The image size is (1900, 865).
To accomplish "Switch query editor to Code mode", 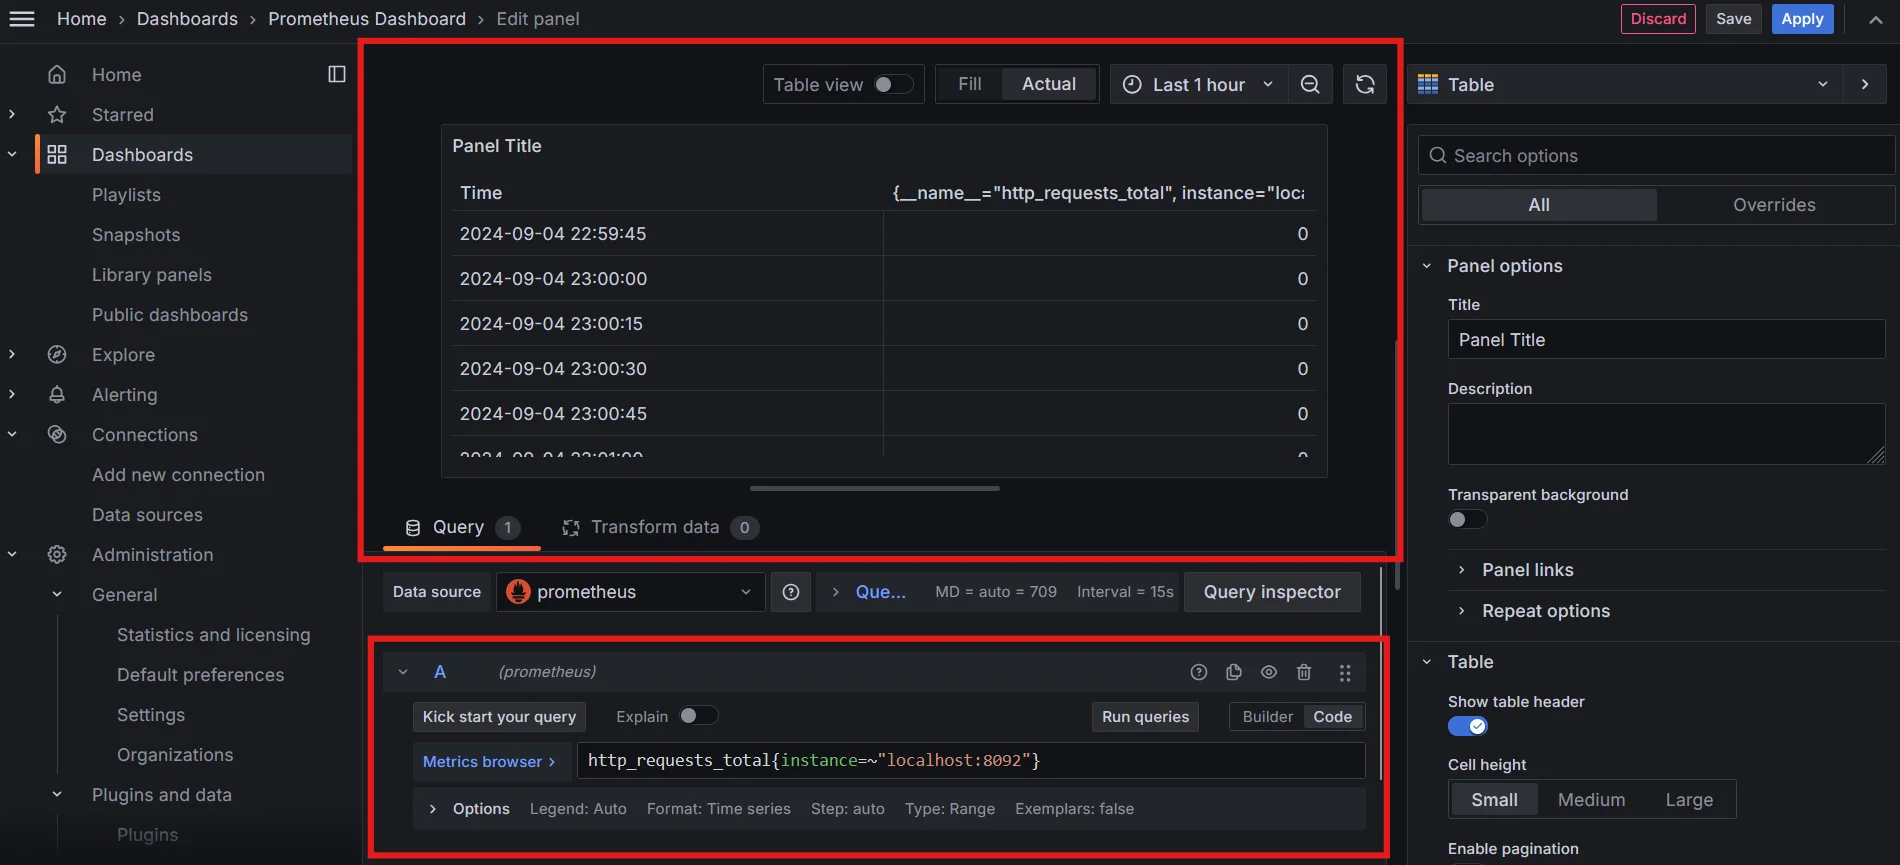I will point(1333,717).
